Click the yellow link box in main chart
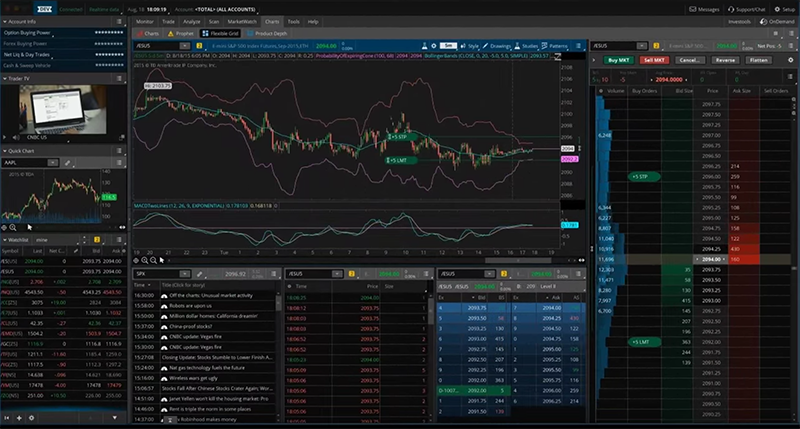The image size is (800, 429). (x=199, y=46)
